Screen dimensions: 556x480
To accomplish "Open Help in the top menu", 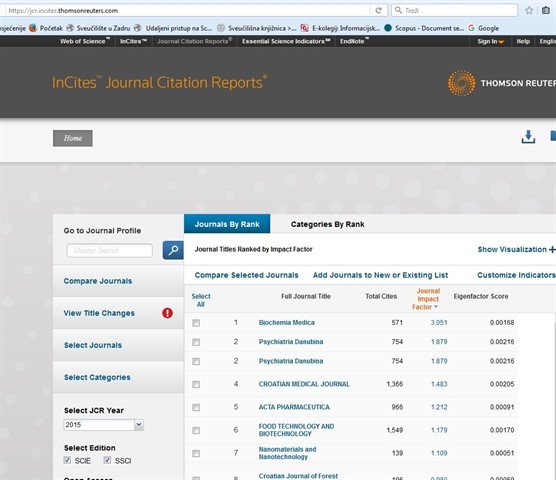I will pos(523,41).
